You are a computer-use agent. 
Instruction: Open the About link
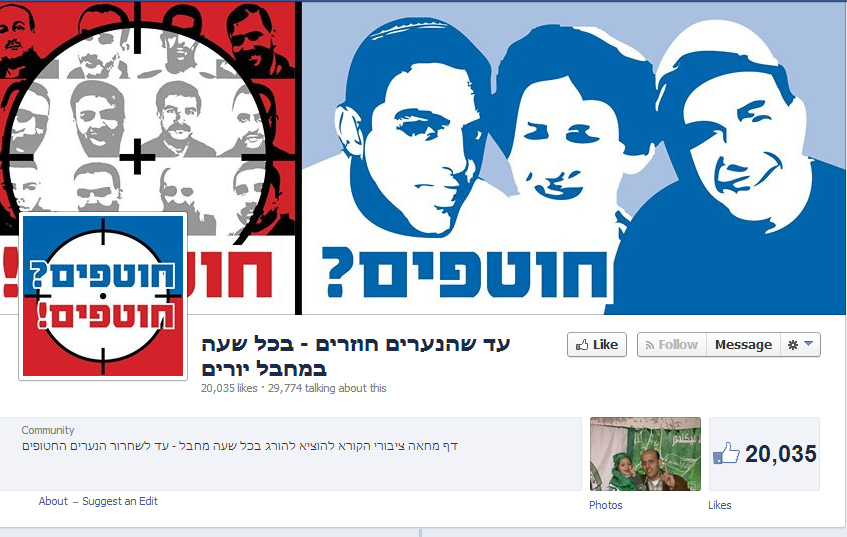[53, 501]
